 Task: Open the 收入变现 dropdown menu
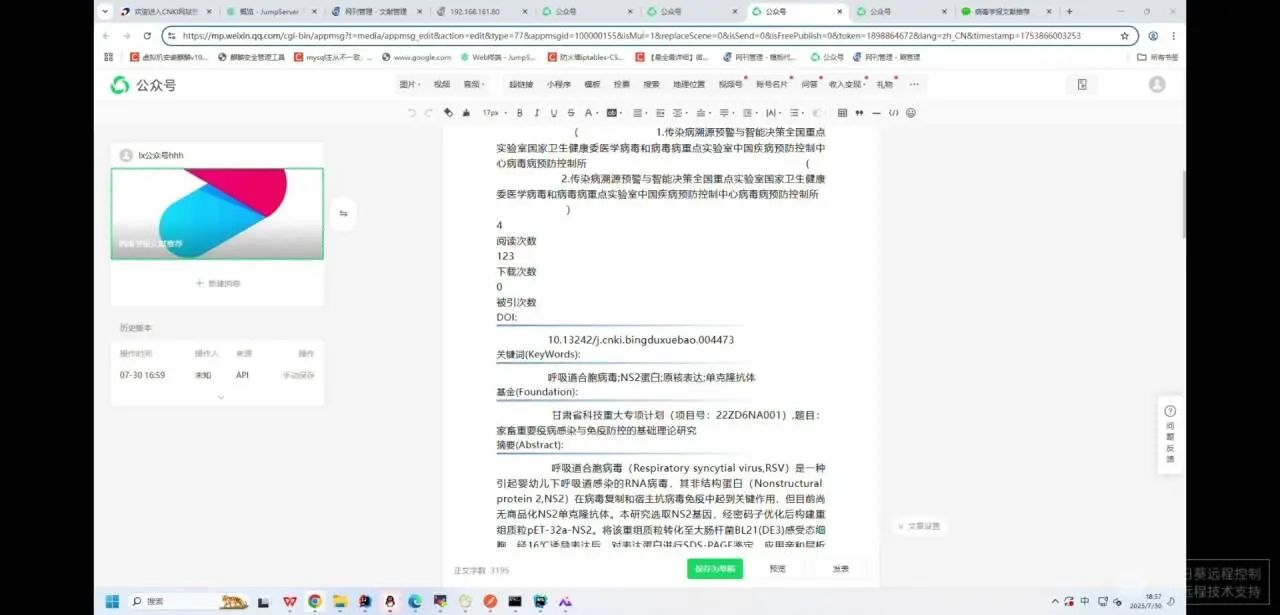[848, 85]
